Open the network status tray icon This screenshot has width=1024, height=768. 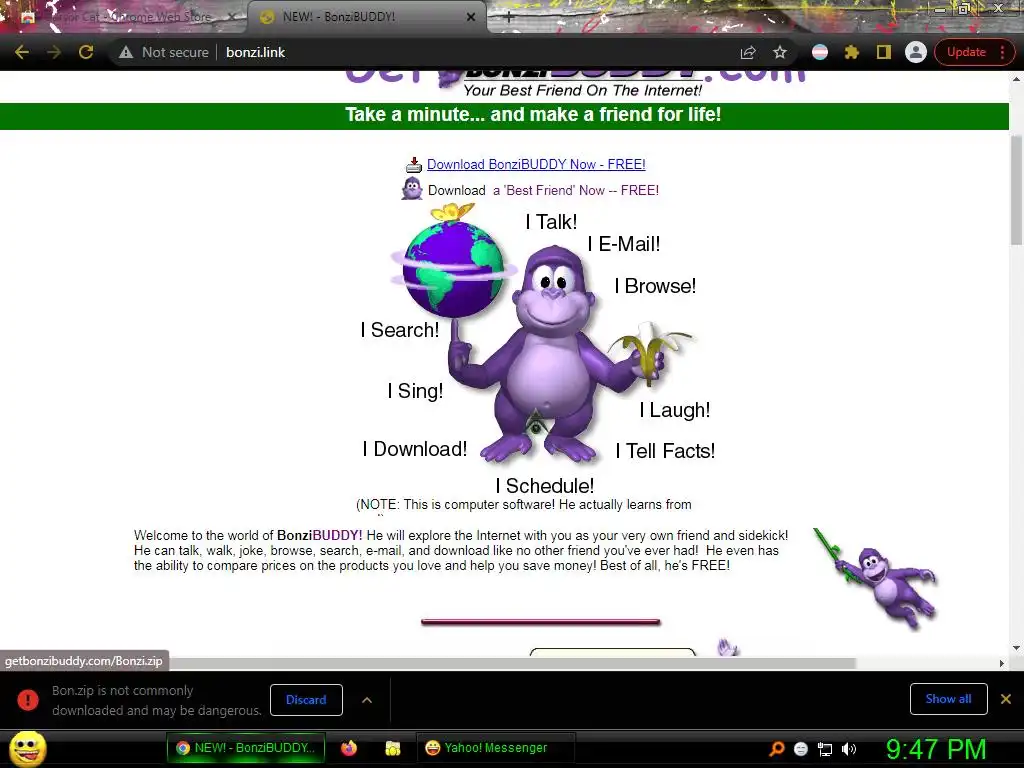825,750
